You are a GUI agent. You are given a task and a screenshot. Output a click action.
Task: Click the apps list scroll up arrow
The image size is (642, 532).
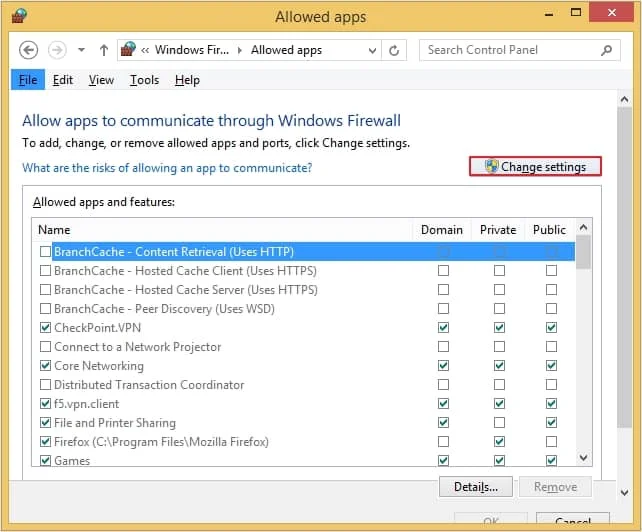coord(583,227)
